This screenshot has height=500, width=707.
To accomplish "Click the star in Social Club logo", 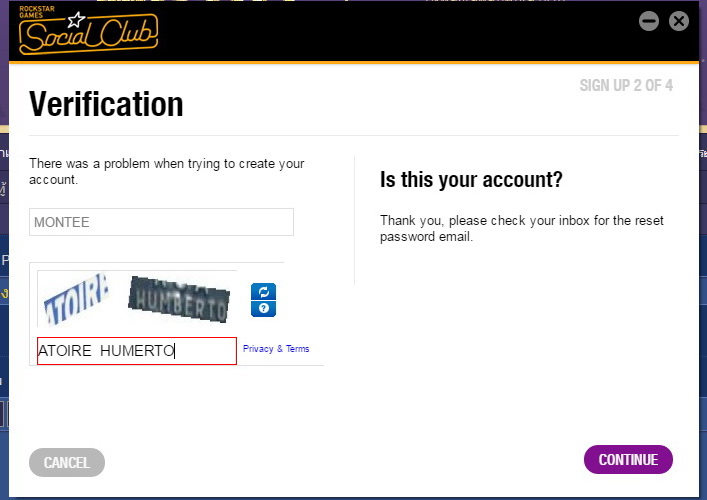I will [76, 19].
